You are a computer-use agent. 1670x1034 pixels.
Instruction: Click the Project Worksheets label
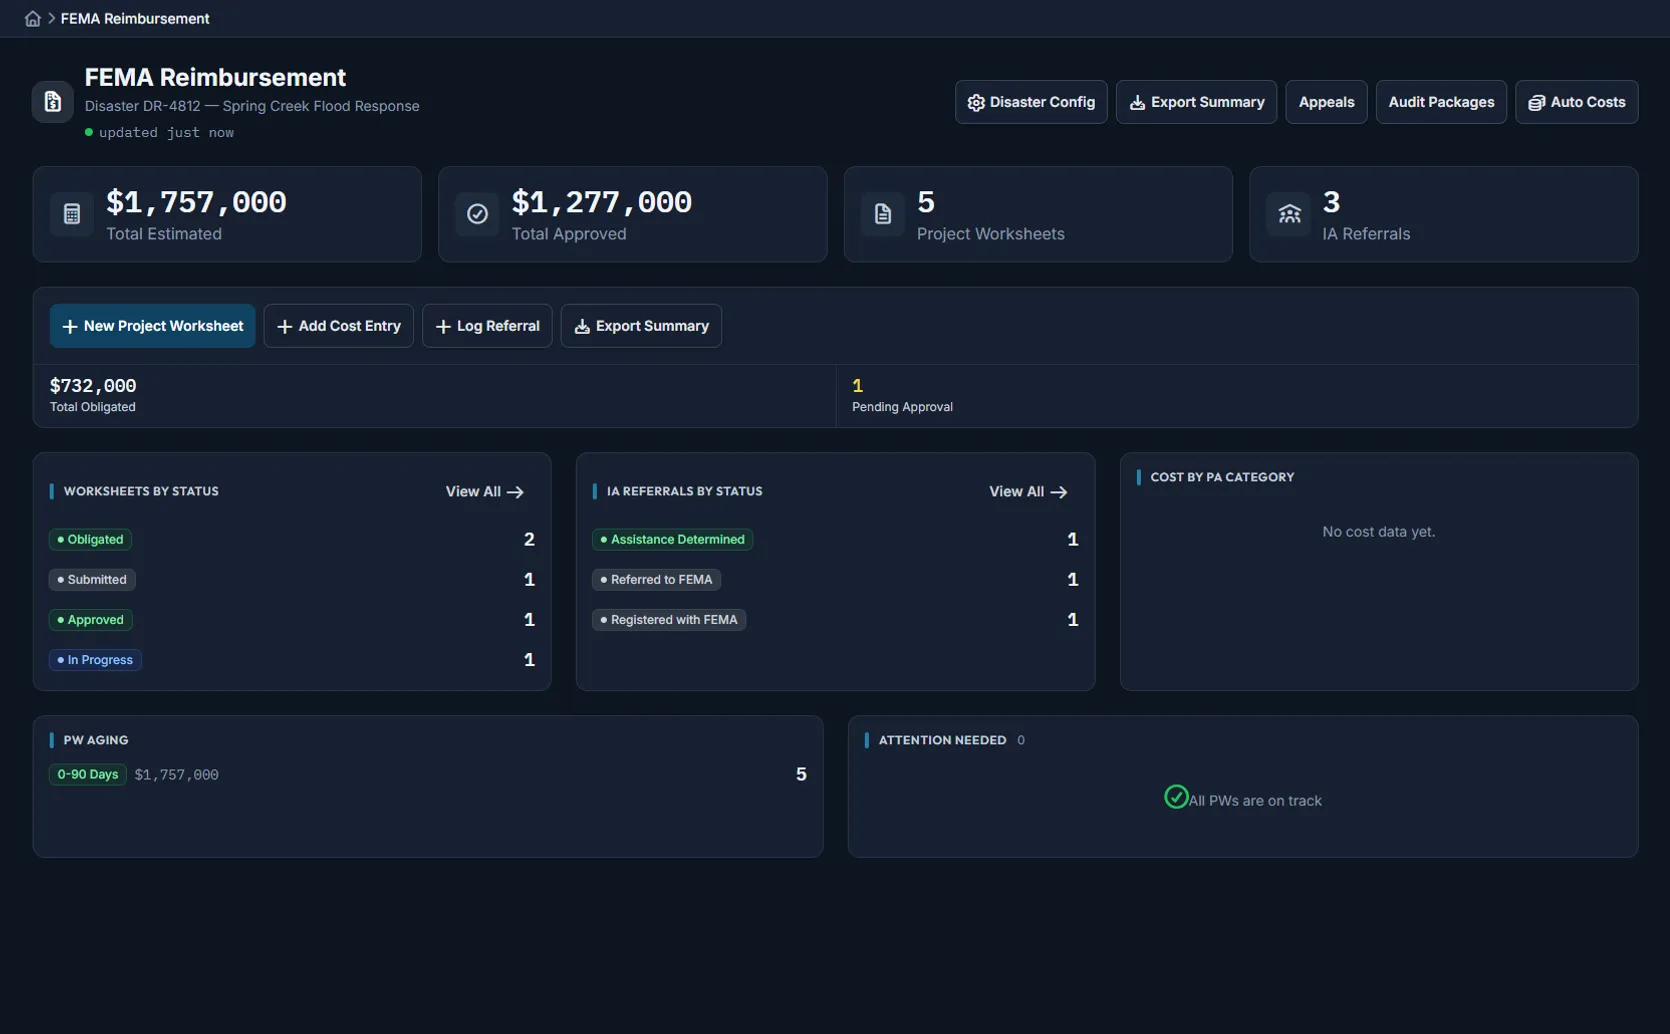click(991, 234)
